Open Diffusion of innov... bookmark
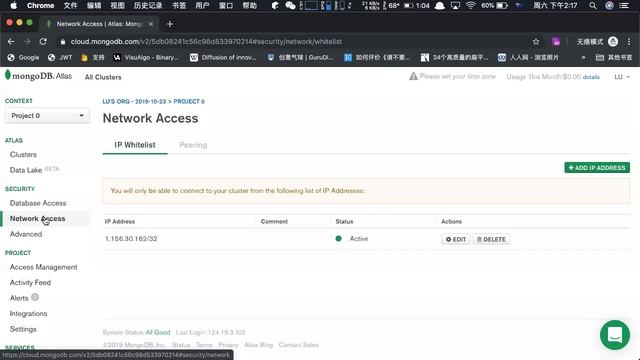Viewport: 640px width, 360px height. [x=223, y=58]
